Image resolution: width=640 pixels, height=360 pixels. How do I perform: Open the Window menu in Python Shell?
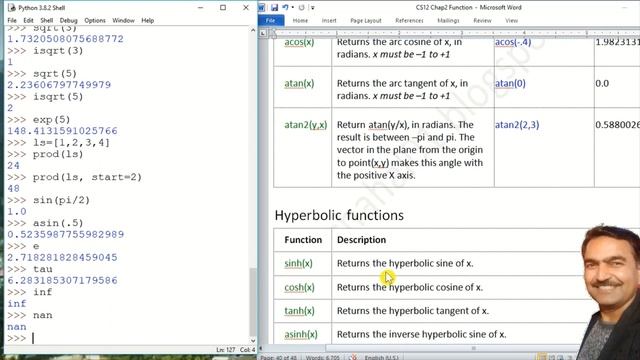pos(123,20)
